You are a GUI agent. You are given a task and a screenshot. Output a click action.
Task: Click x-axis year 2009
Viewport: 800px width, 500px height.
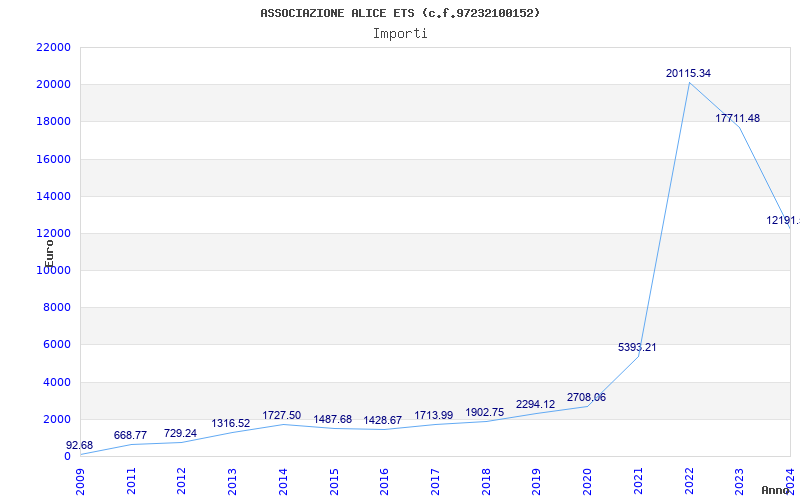80,482
